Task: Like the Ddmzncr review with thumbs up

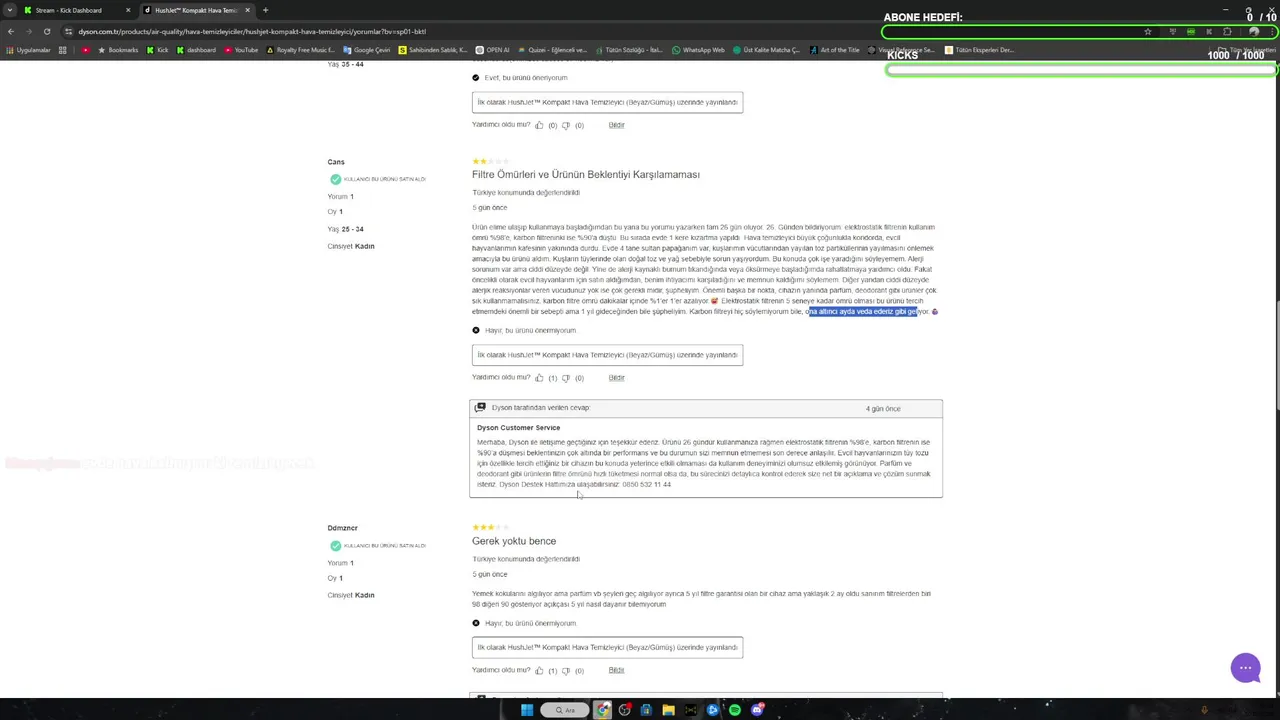Action: (x=539, y=670)
